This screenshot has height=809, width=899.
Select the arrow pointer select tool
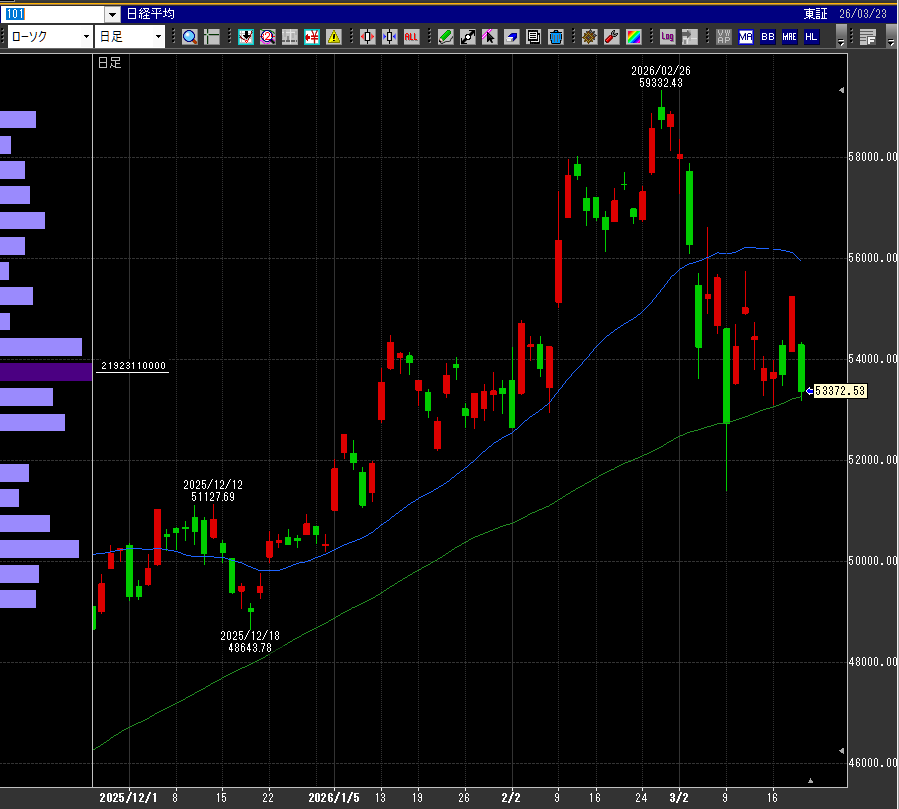tap(489, 37)
